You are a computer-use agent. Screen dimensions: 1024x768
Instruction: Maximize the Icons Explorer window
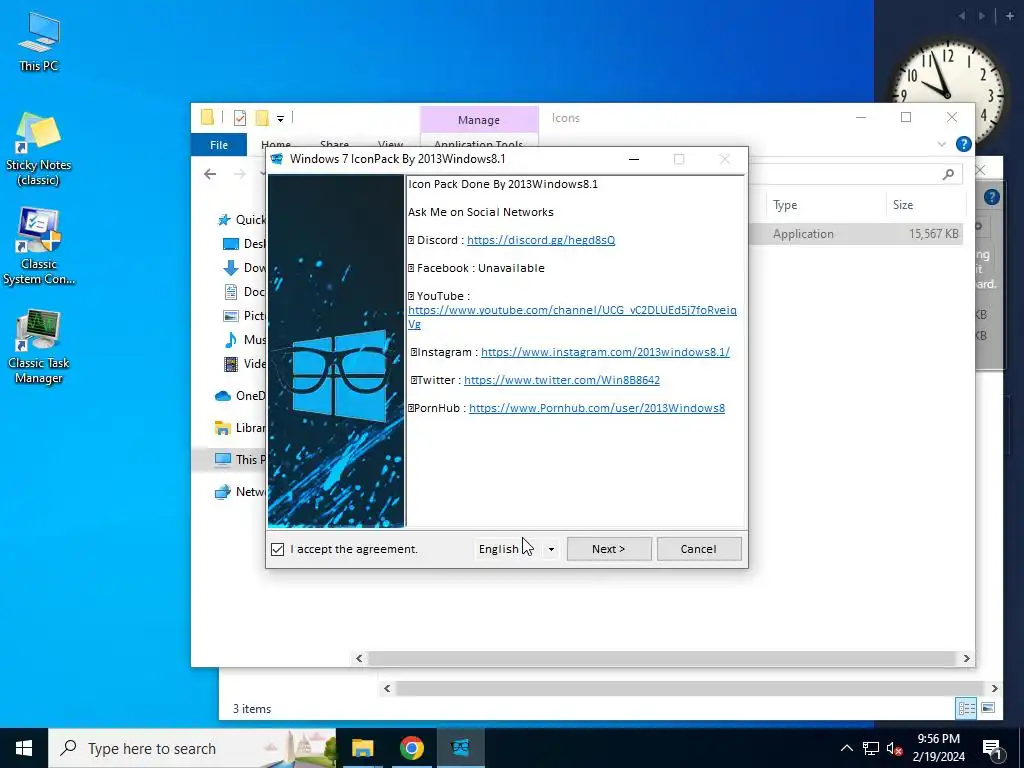click(x=906, y=118)
